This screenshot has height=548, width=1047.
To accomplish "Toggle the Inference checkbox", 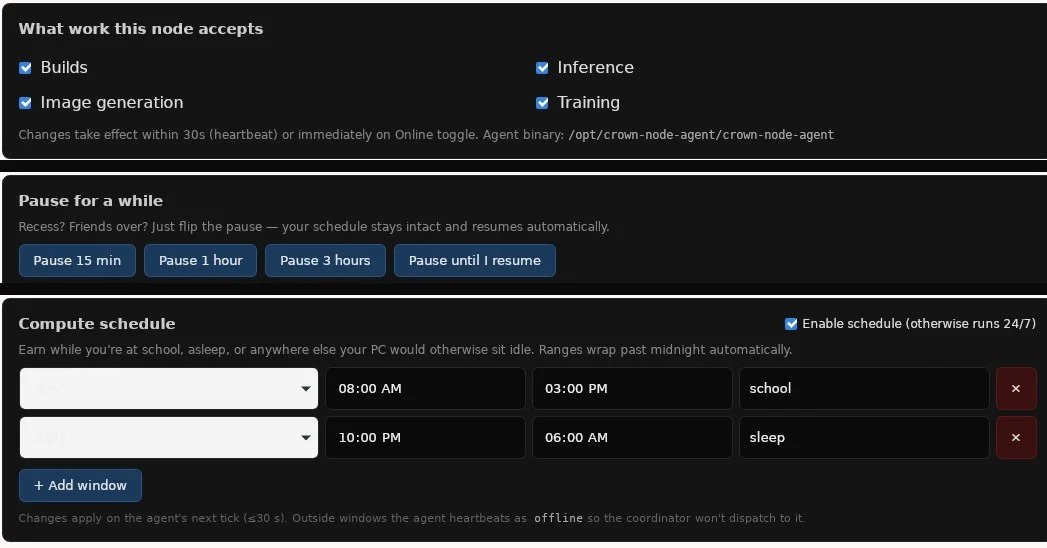I will (542, 68).
